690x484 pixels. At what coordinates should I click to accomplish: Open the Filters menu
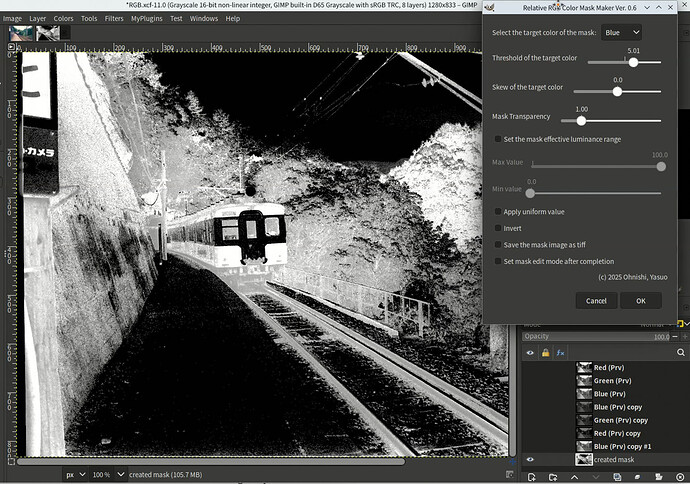click(x=114, y=18)
